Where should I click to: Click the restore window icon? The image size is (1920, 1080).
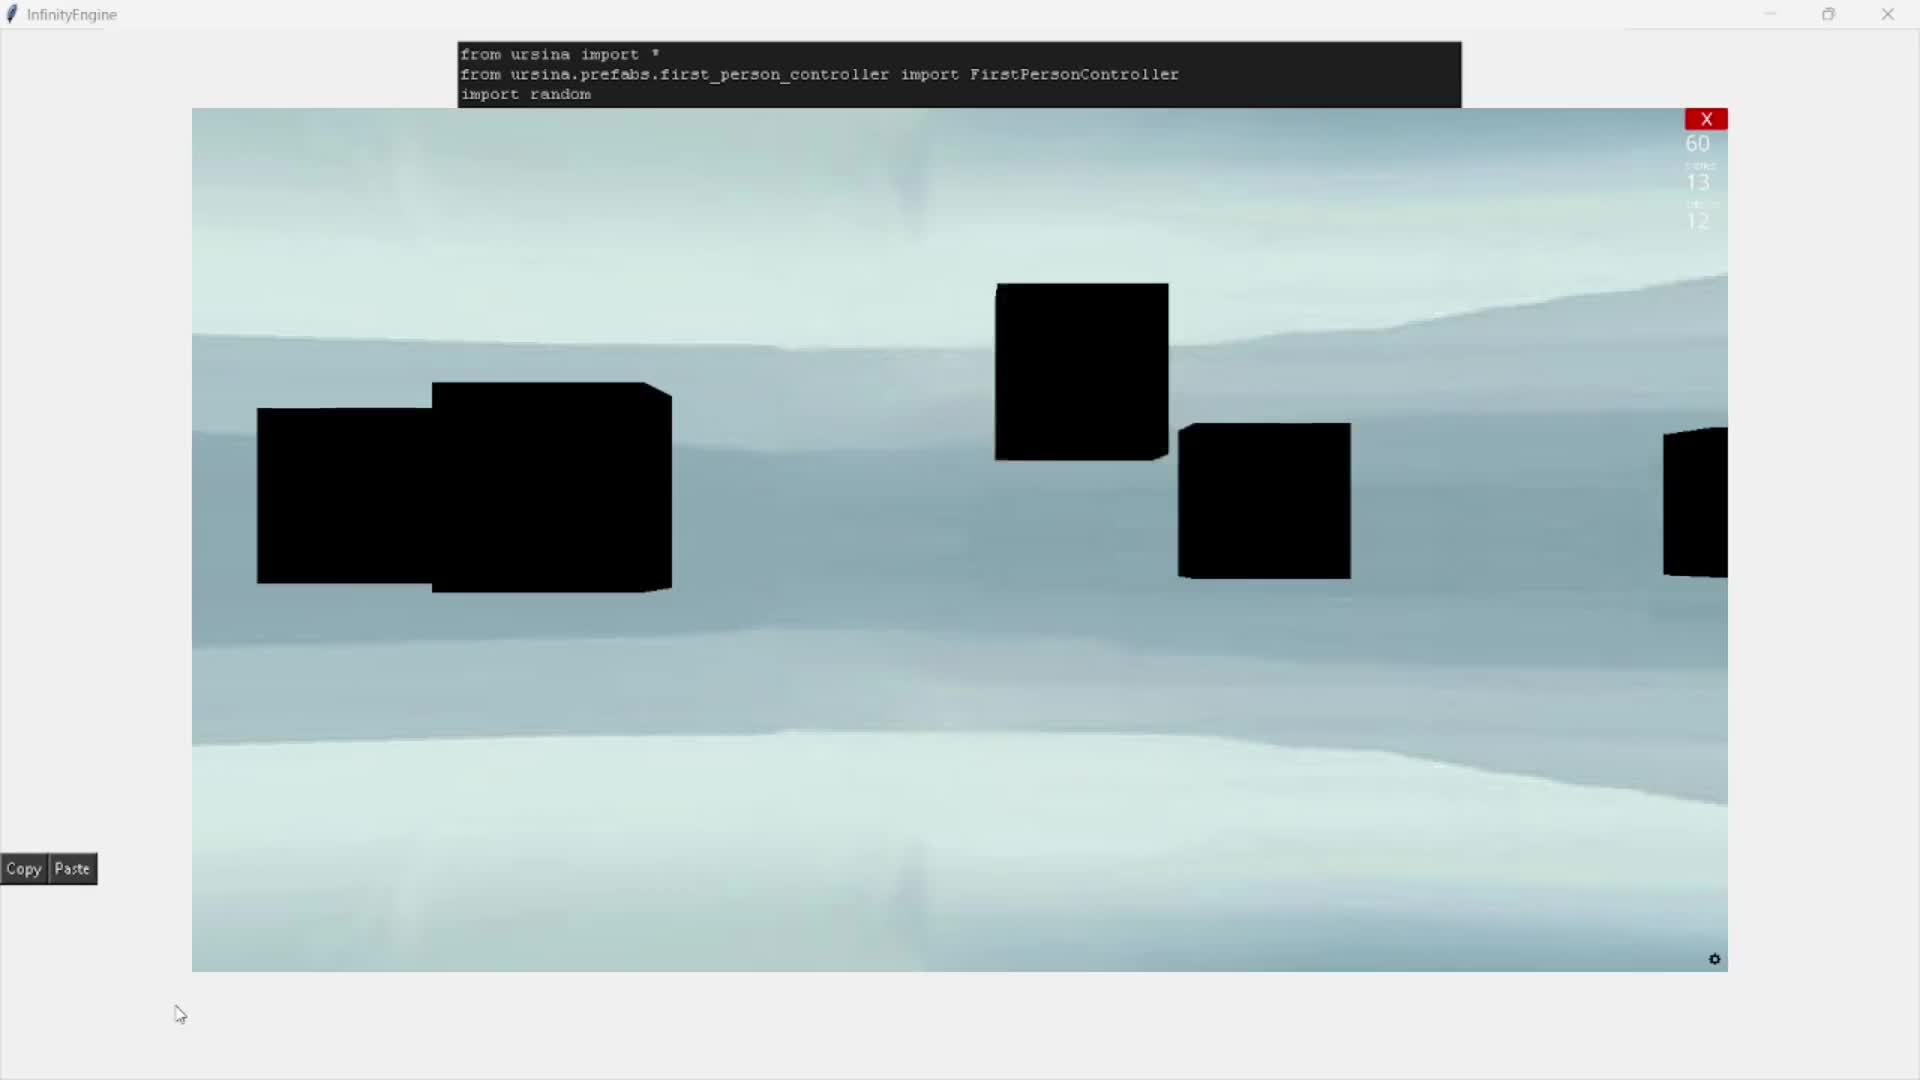[x=1829, y=14]
